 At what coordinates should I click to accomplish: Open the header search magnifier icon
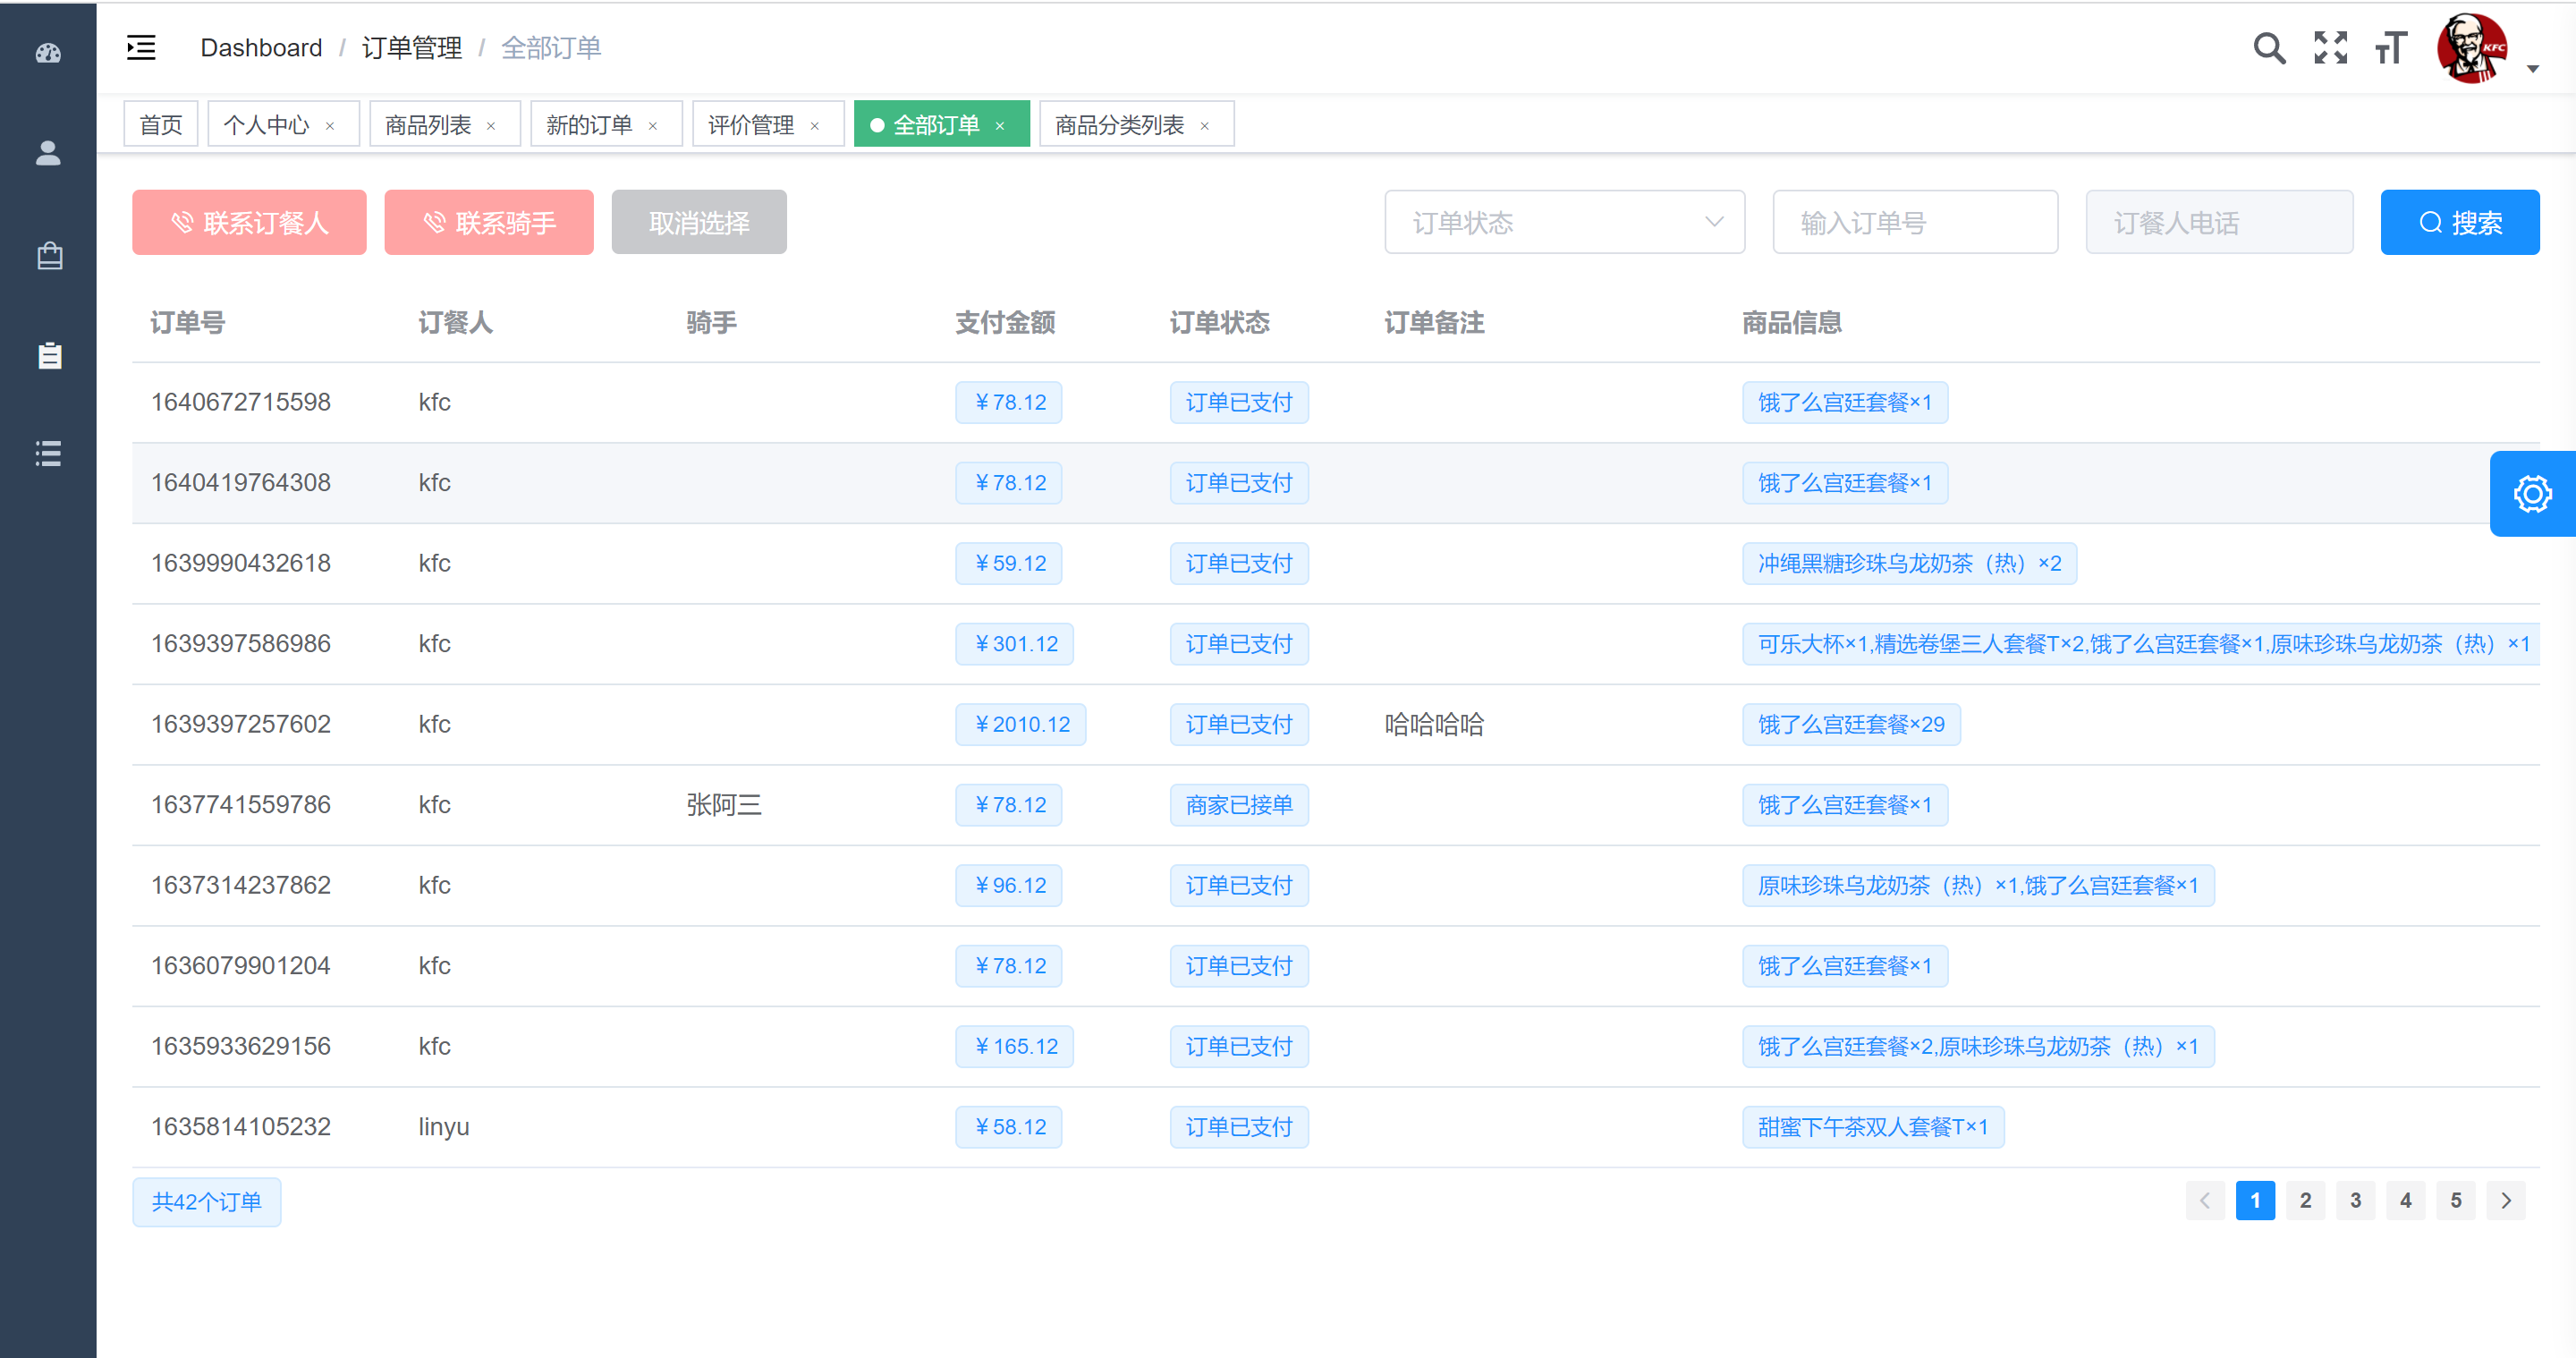[x=2268, y=48]
